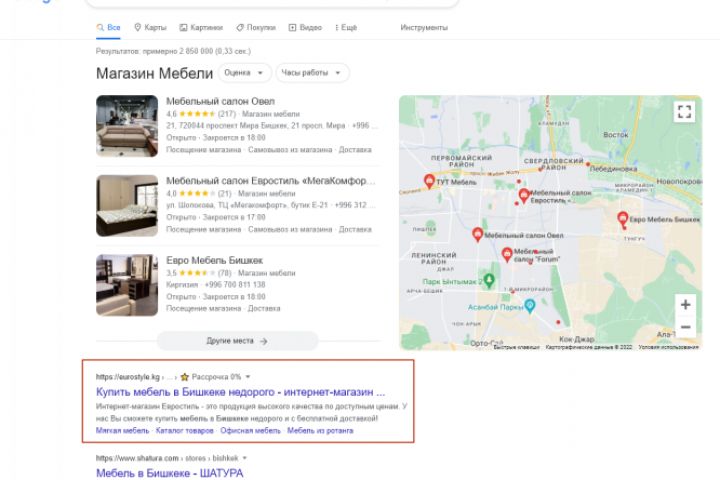Click the Парк Ынтымак 2 map marker
Viewport: 720px width, 480px height.
tap(489, 281)
